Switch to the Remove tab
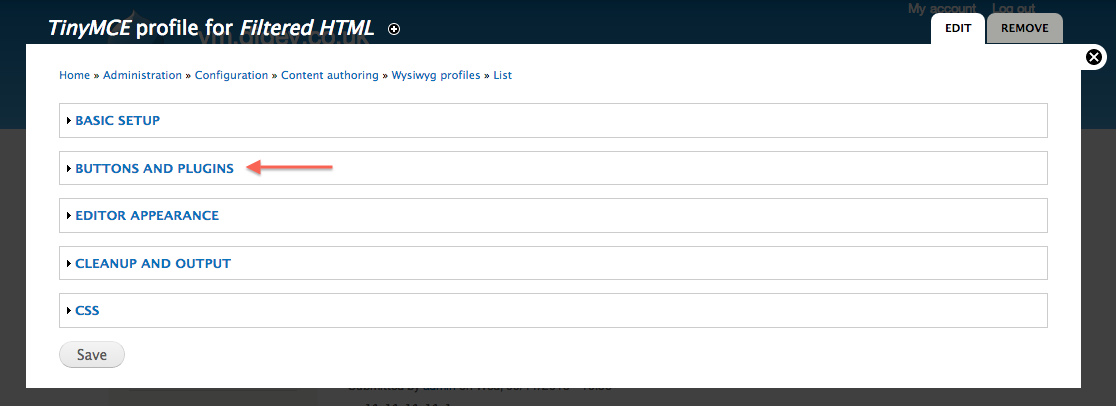The width and height of the screenshot is (1116, 406). [1024, 28]
